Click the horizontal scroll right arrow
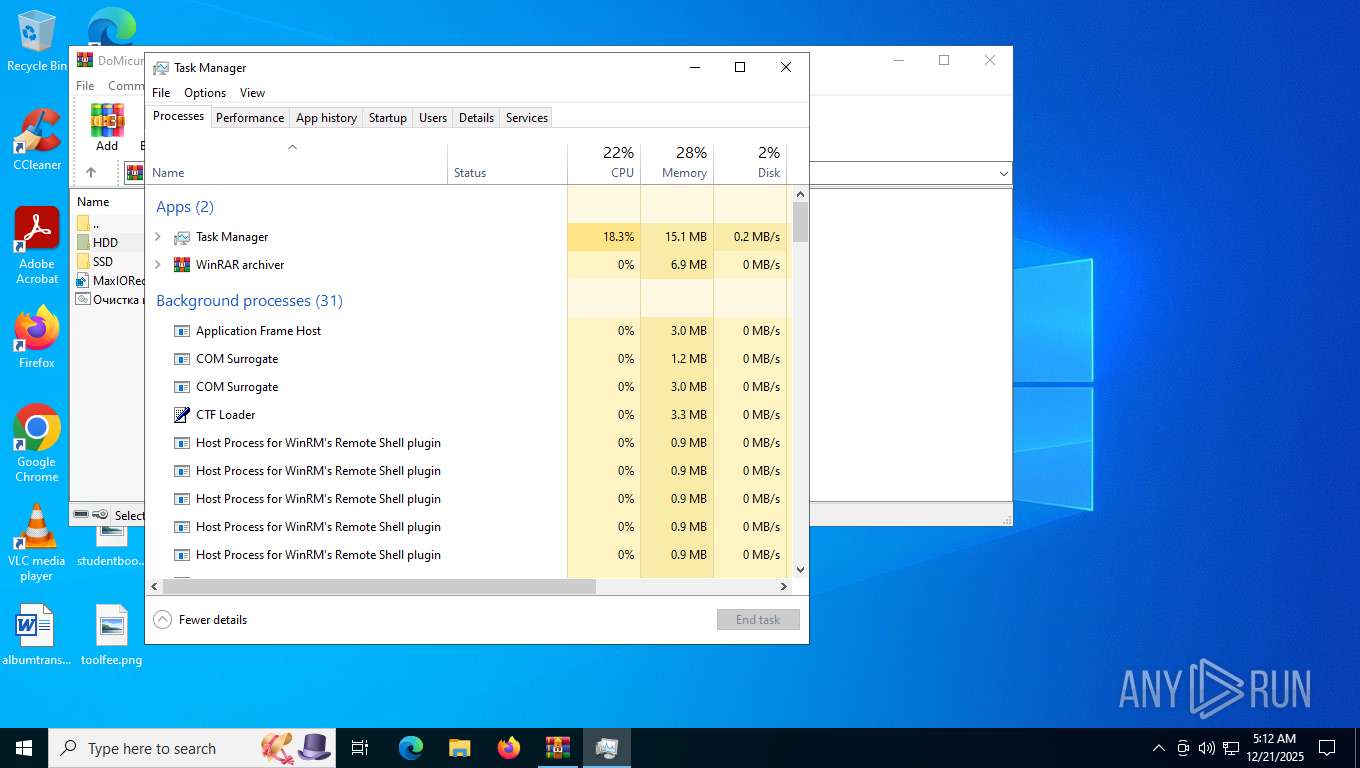Screen dimensions: 1360x768 [785, 587]
